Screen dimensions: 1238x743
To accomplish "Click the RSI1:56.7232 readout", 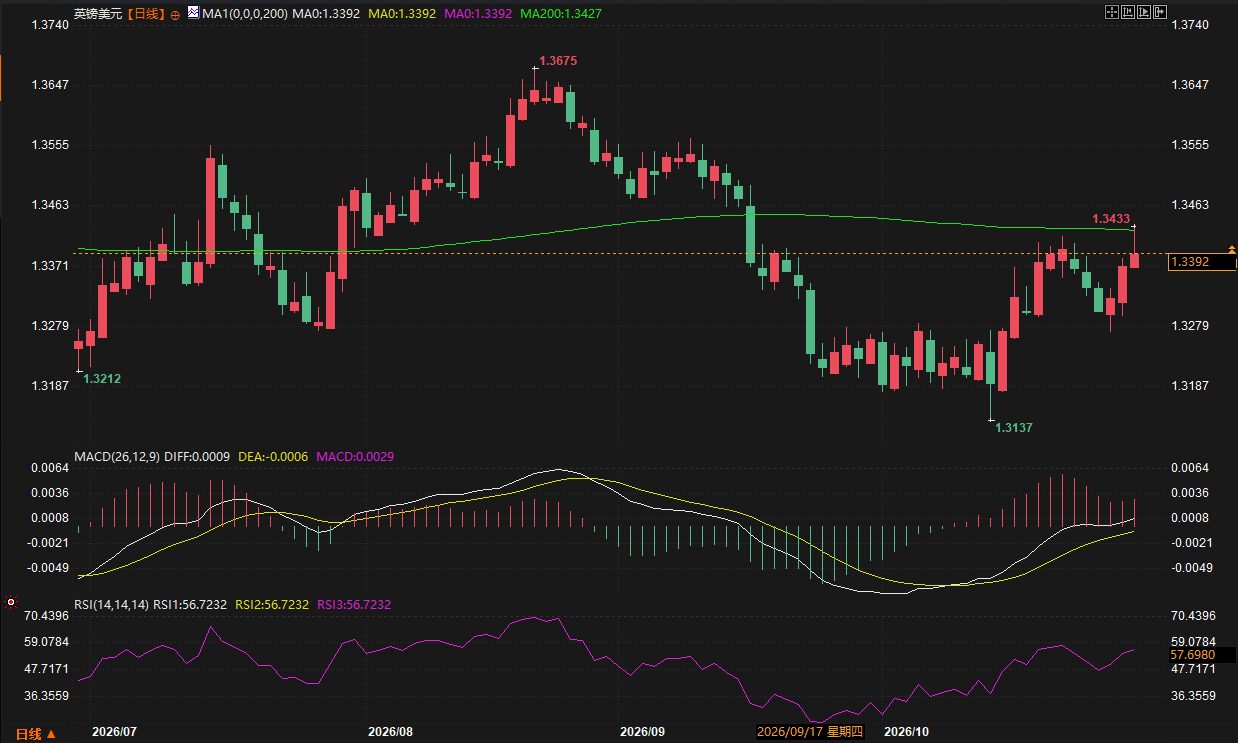I will (190, 605).
